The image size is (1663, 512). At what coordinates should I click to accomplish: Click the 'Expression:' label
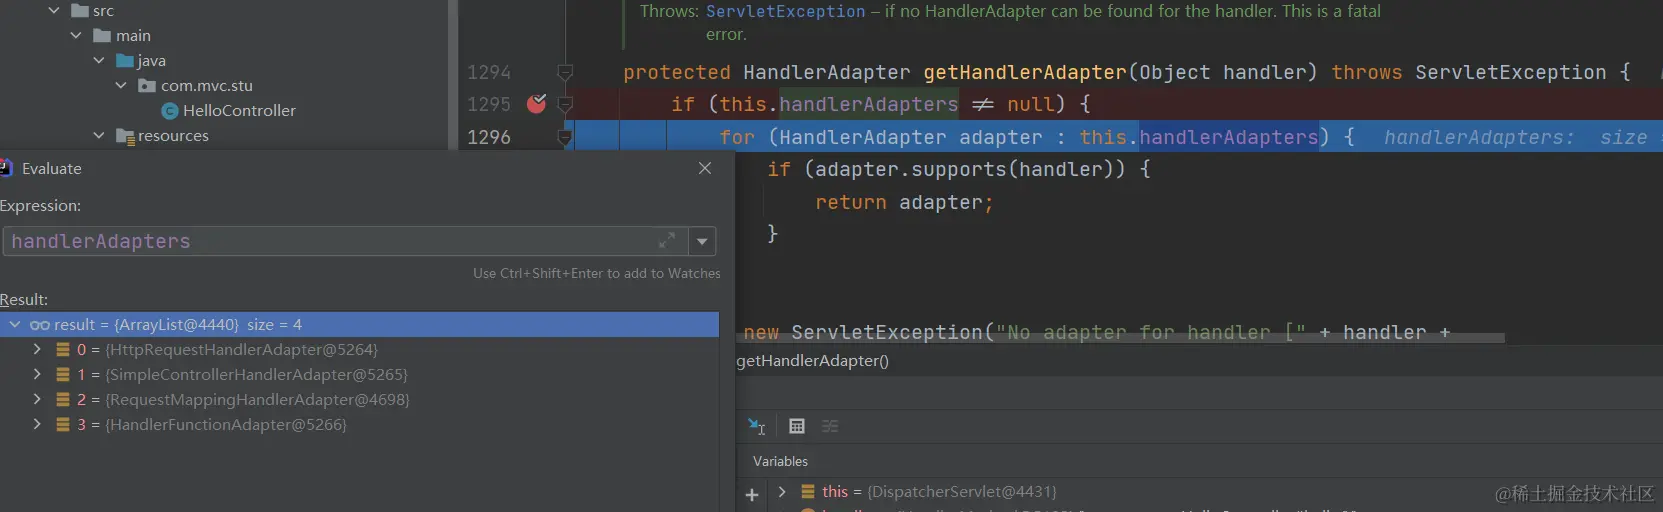[x=41, y=205]
